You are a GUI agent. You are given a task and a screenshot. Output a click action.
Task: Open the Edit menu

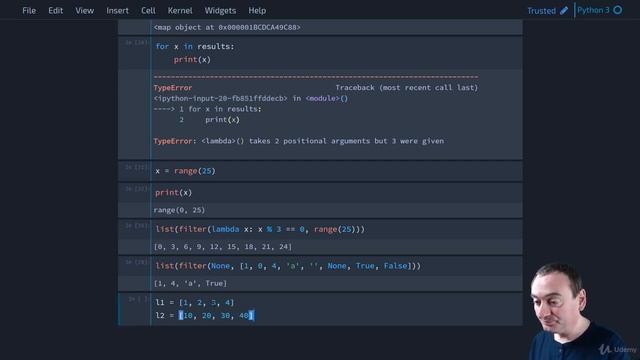56,11
